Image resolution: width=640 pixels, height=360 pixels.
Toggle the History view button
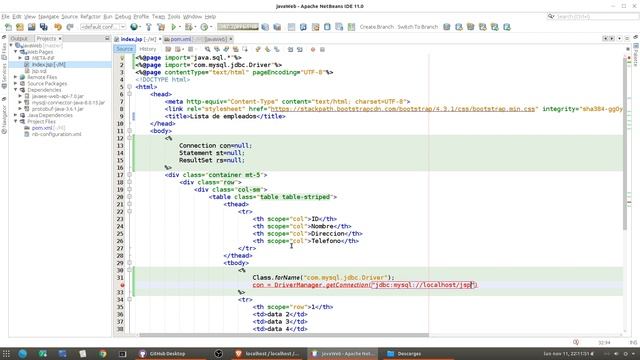[148, 49]
